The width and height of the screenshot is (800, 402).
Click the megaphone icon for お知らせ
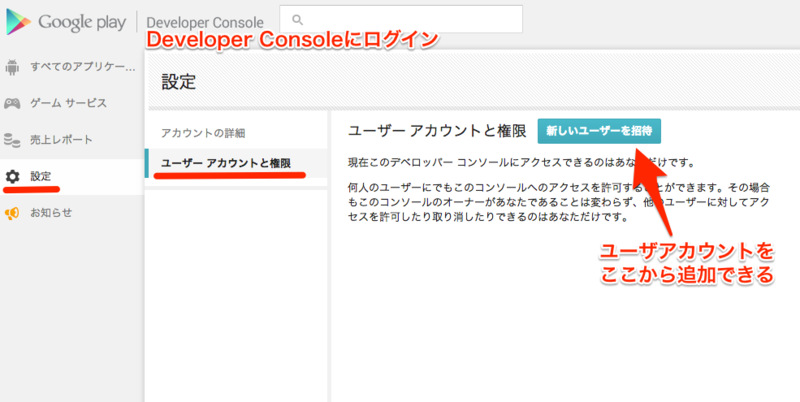coord(12,213)
